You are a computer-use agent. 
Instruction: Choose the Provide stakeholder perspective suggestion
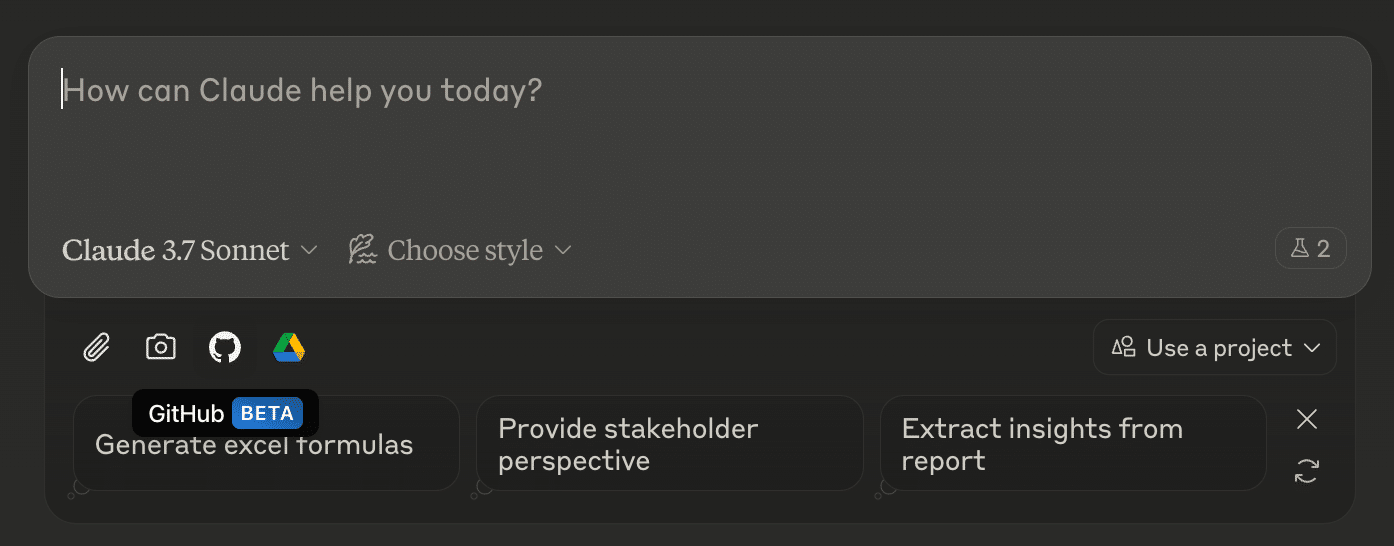(x=668, y=444)
